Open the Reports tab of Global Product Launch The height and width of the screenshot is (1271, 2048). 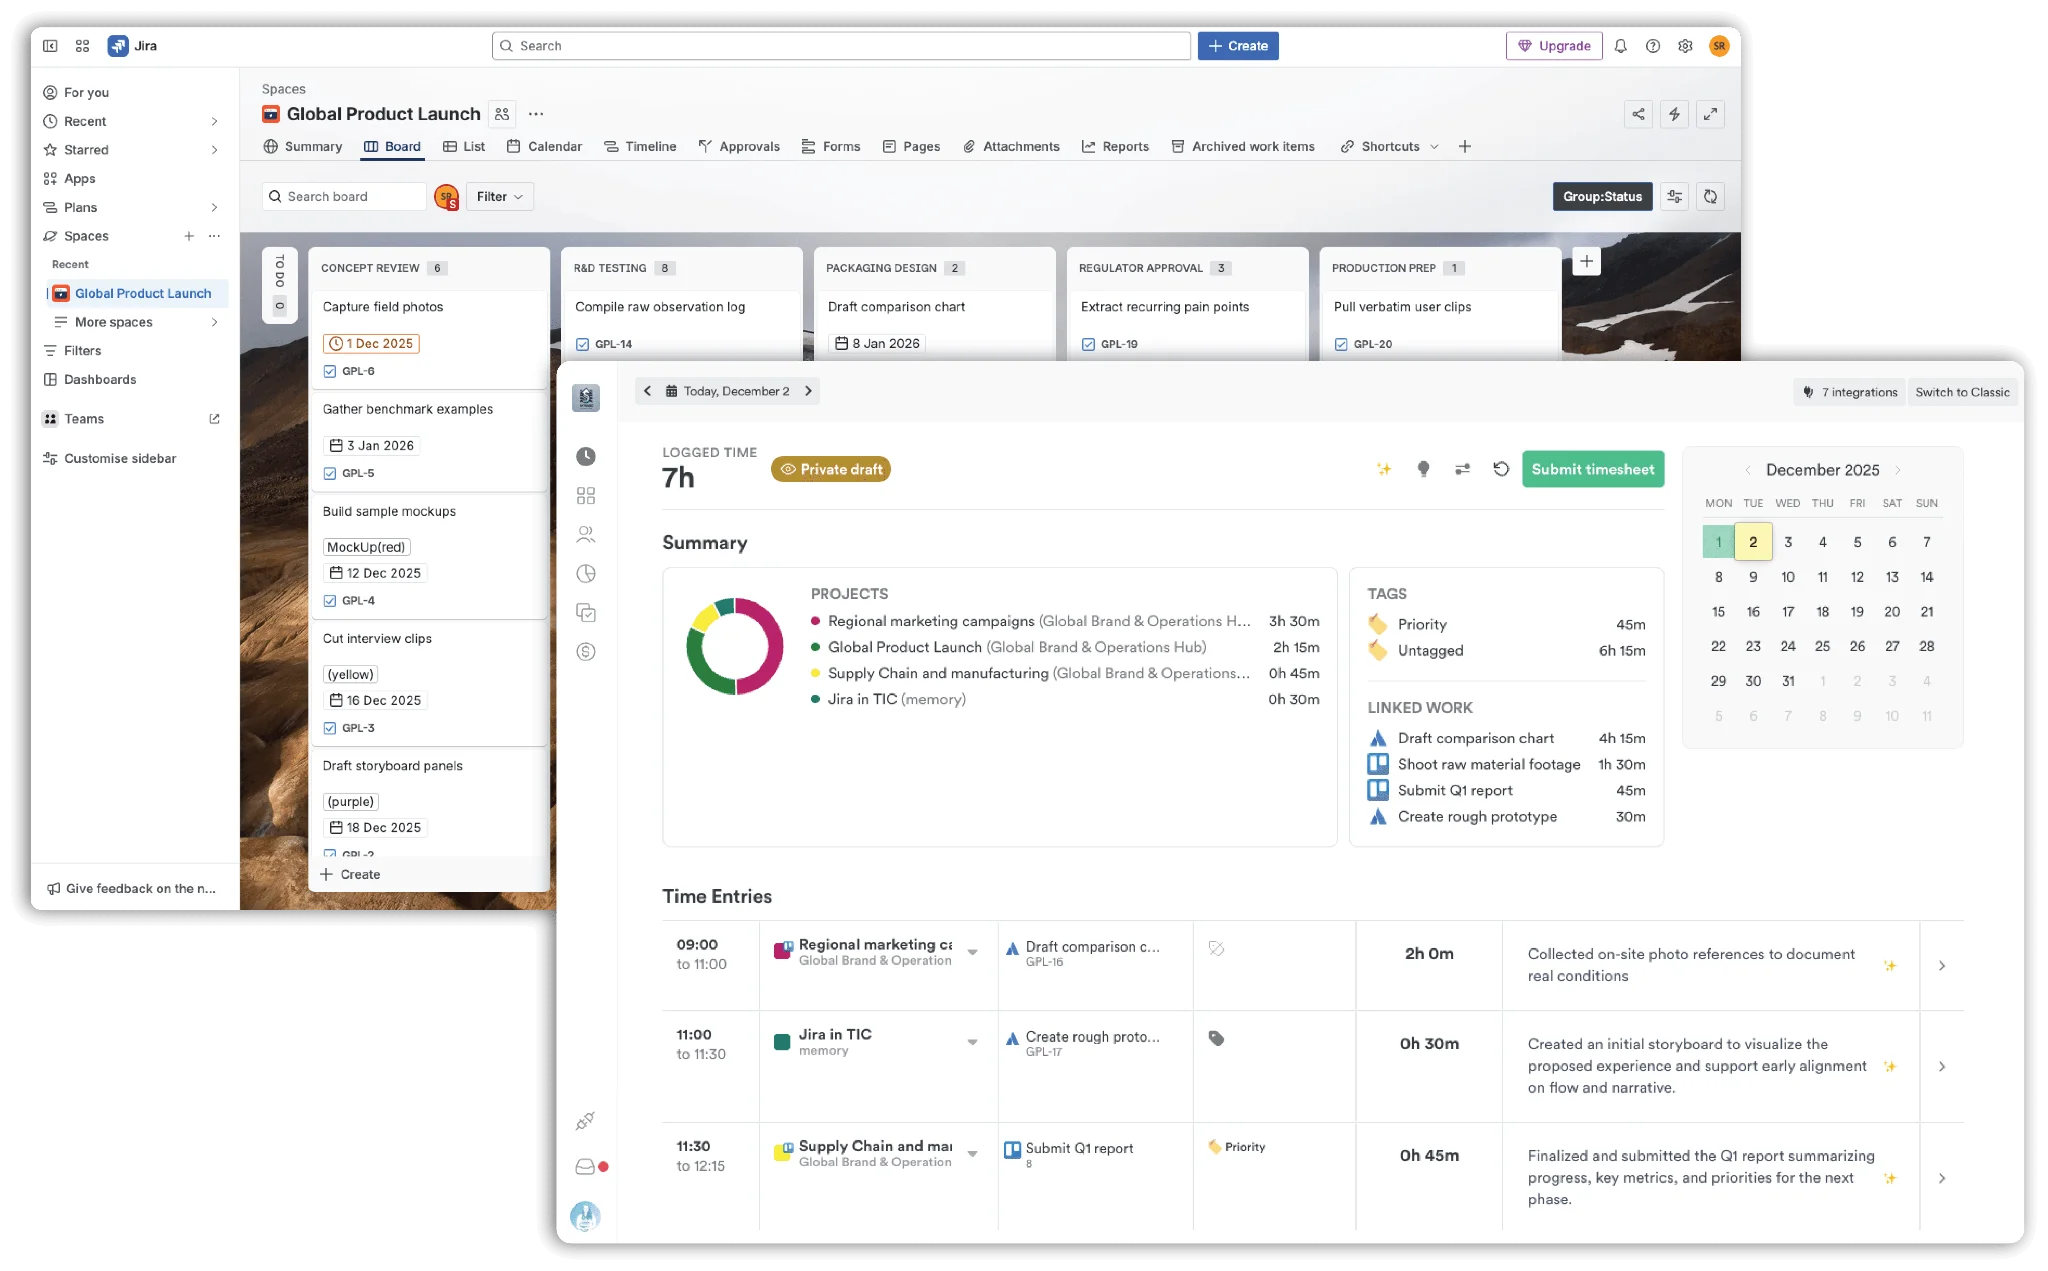(1115, 146)
